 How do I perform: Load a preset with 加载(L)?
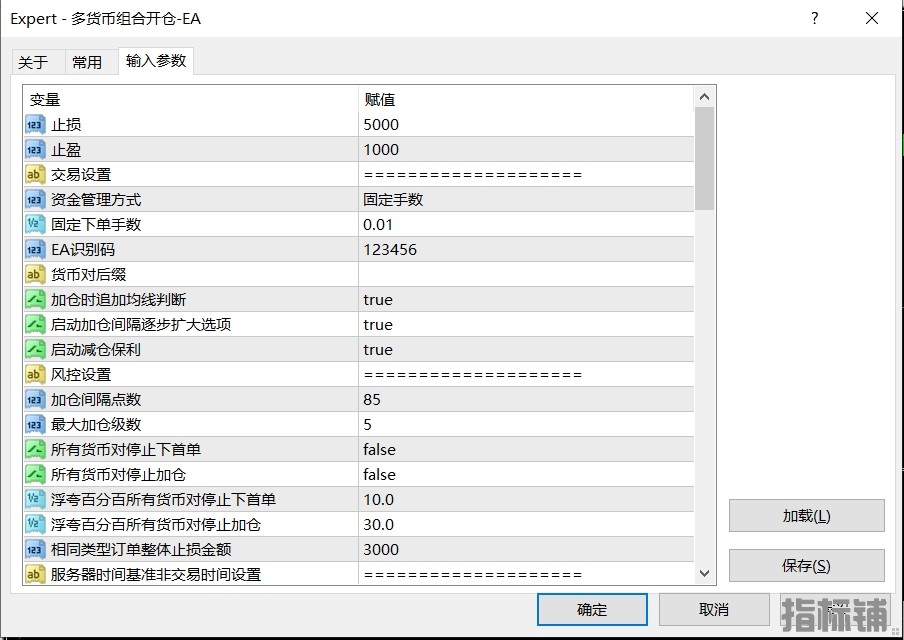click(807, 515)
